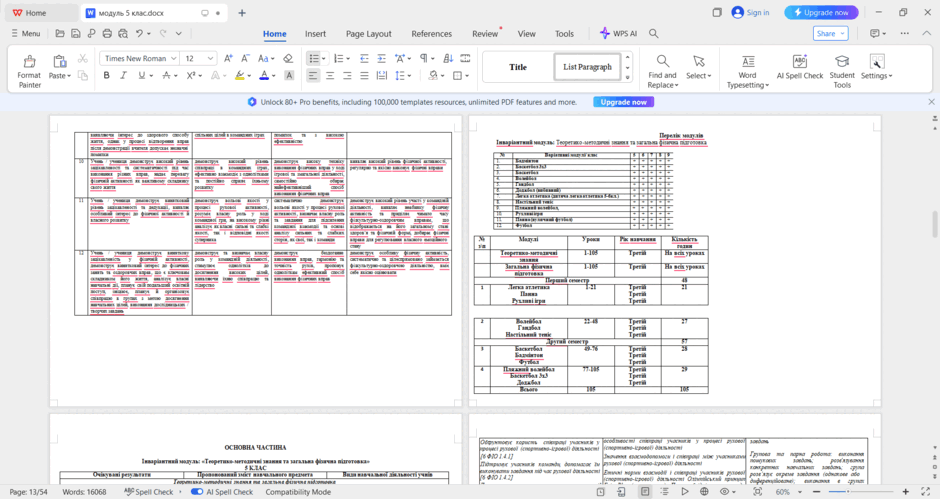The image size is (940, 499).
Task: Toggle bullet list formatting
Action: (x=314, y=58)
